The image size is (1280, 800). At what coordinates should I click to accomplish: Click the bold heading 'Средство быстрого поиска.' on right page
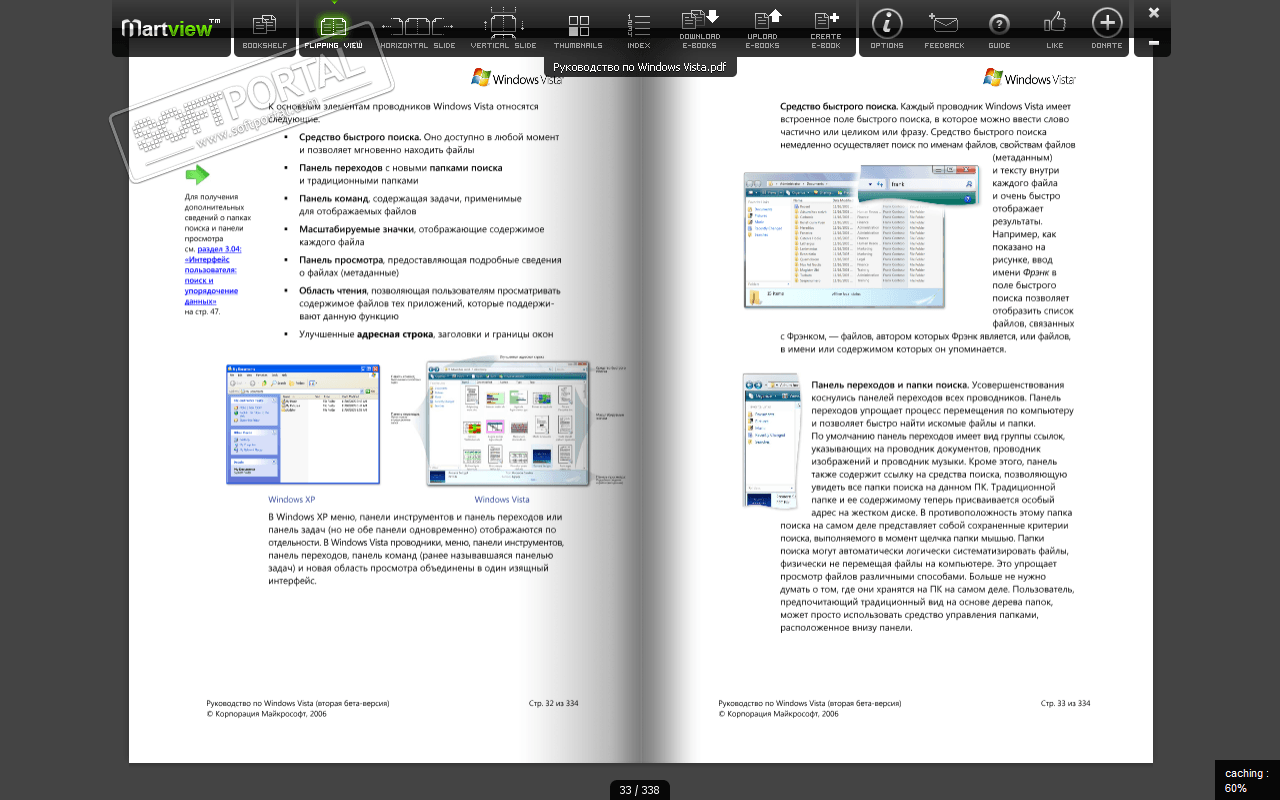coord(838,106)
